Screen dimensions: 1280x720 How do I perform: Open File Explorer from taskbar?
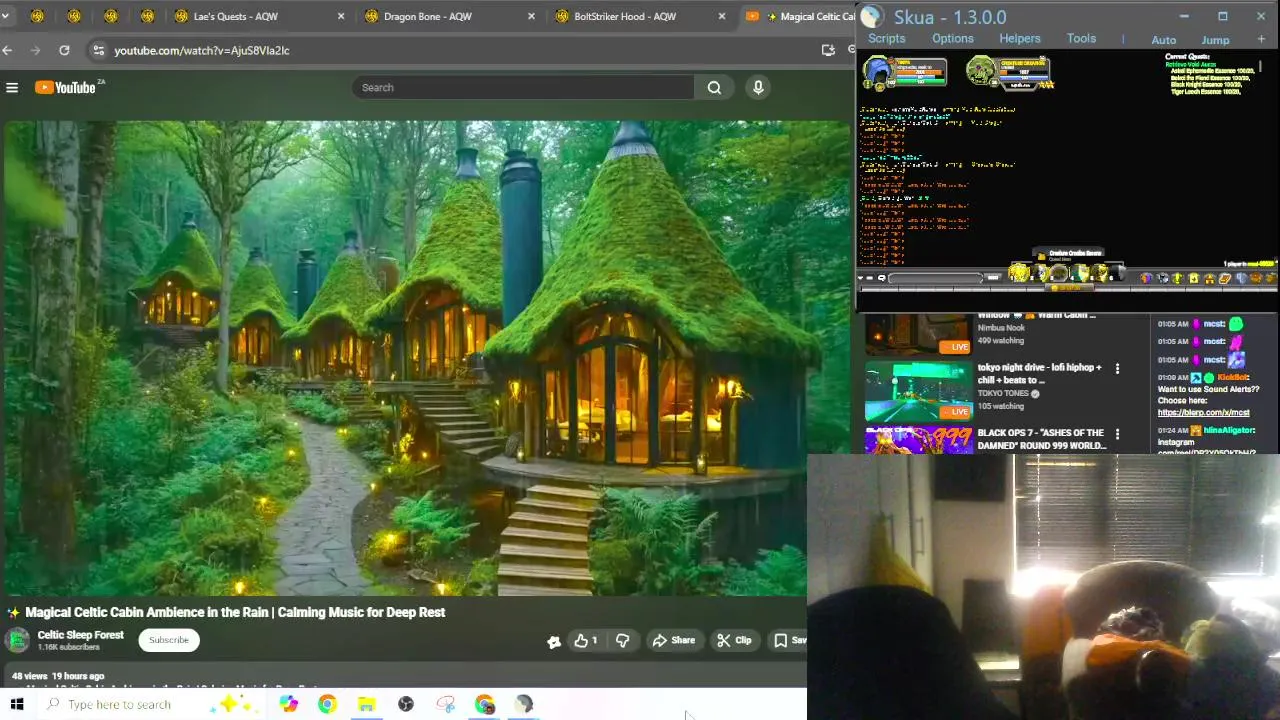tap(366, 704)
